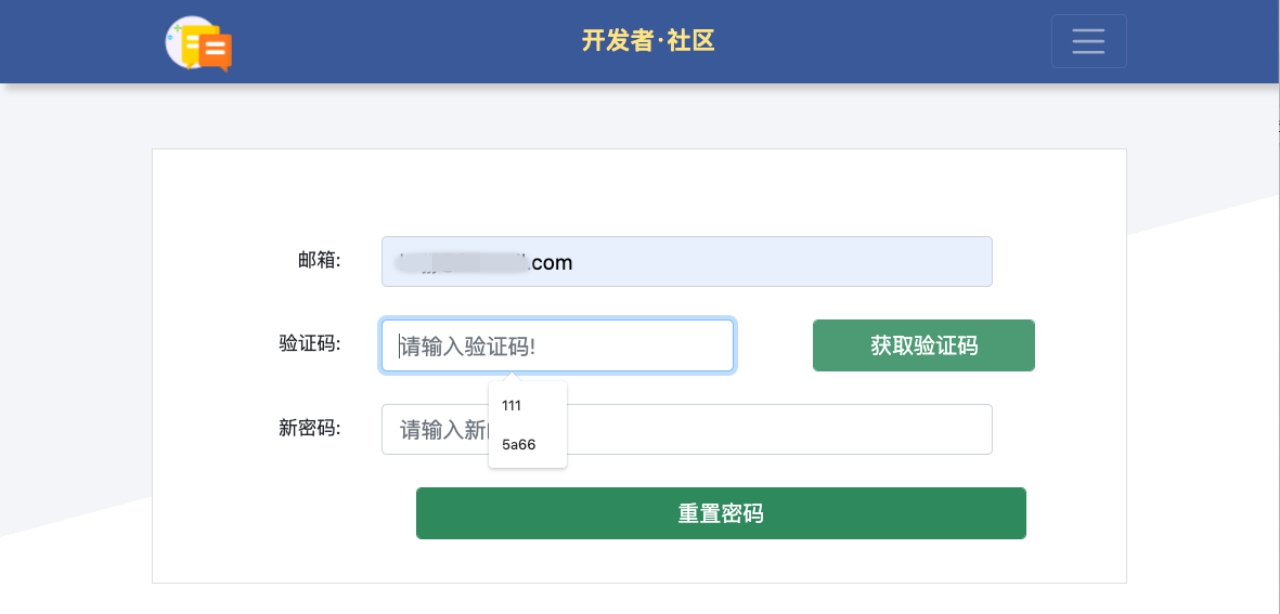1280x614 pixels.
Task: Click the 邮箱: field label
Action: coord(319,260)
